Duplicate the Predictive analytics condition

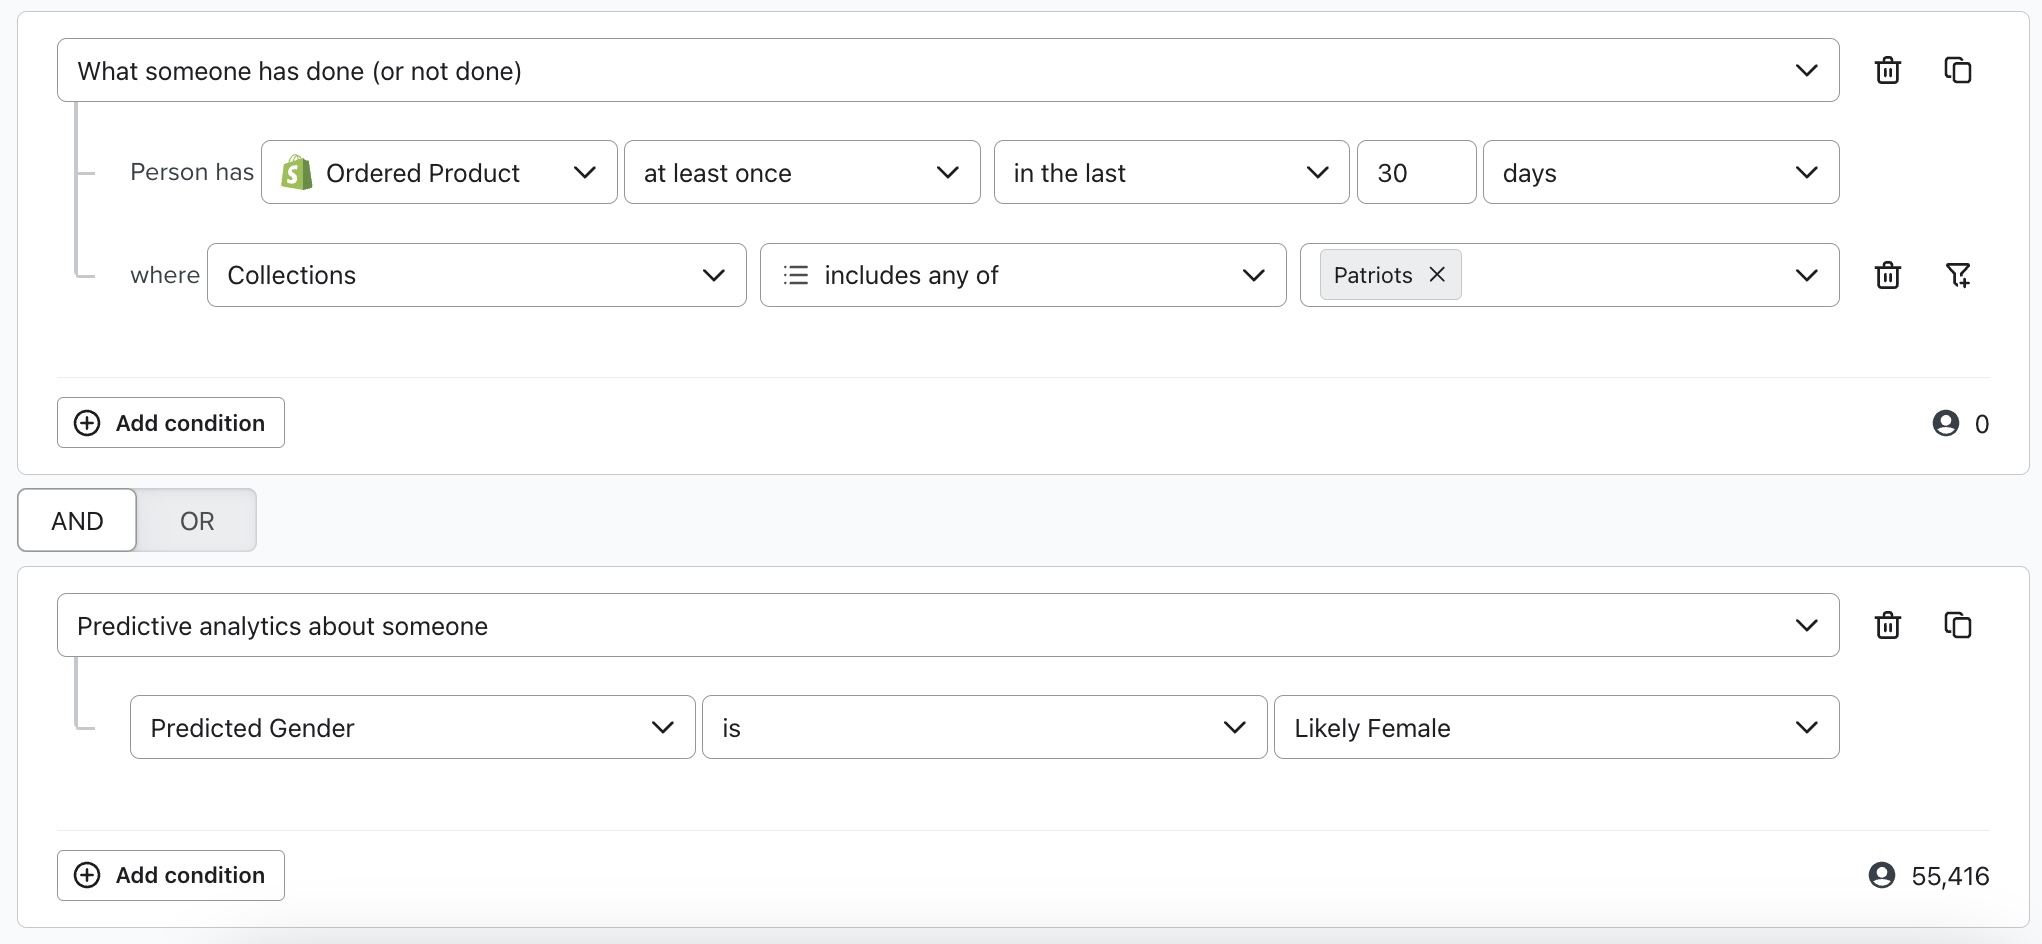[x=1957, y=626]
